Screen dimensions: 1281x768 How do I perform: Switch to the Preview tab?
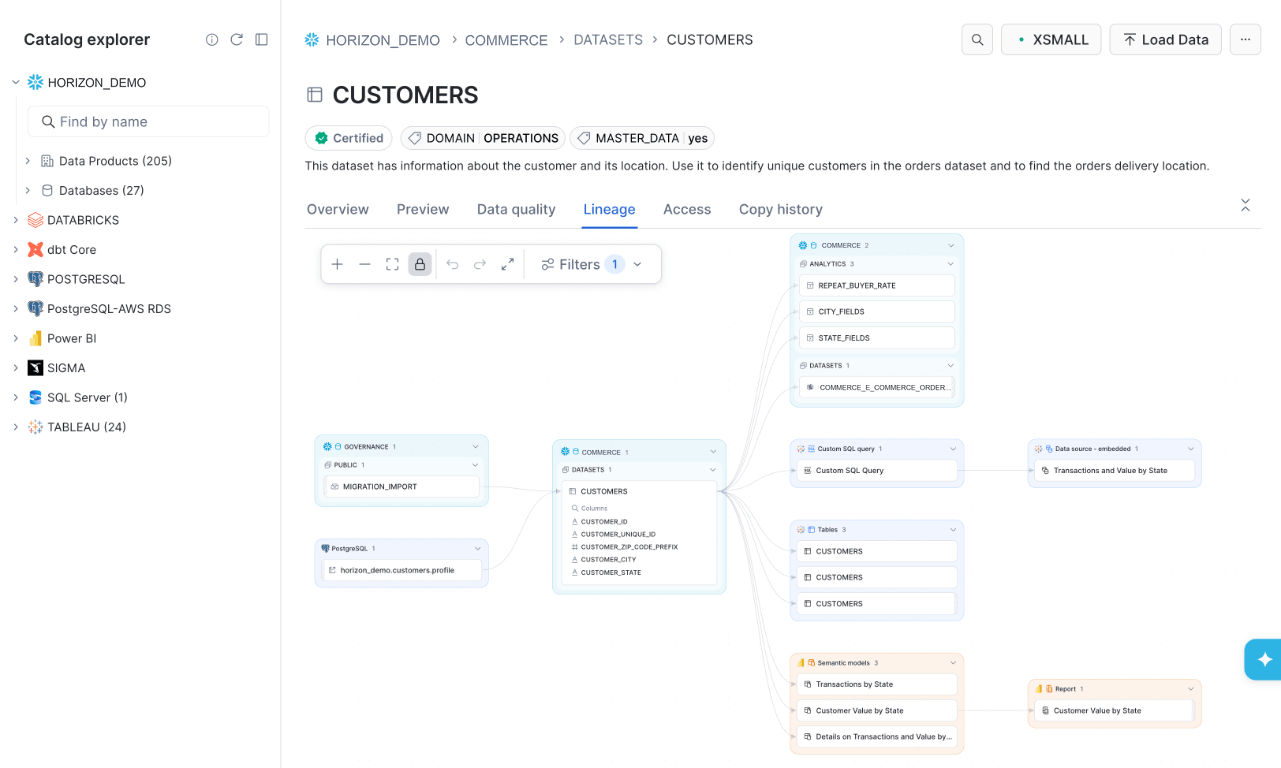click(423, 209)
